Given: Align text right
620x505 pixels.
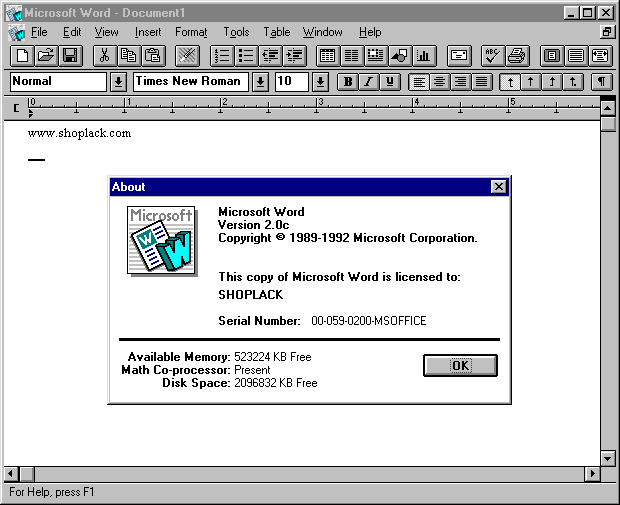Looking at the screenshot, I should point(461,82).
